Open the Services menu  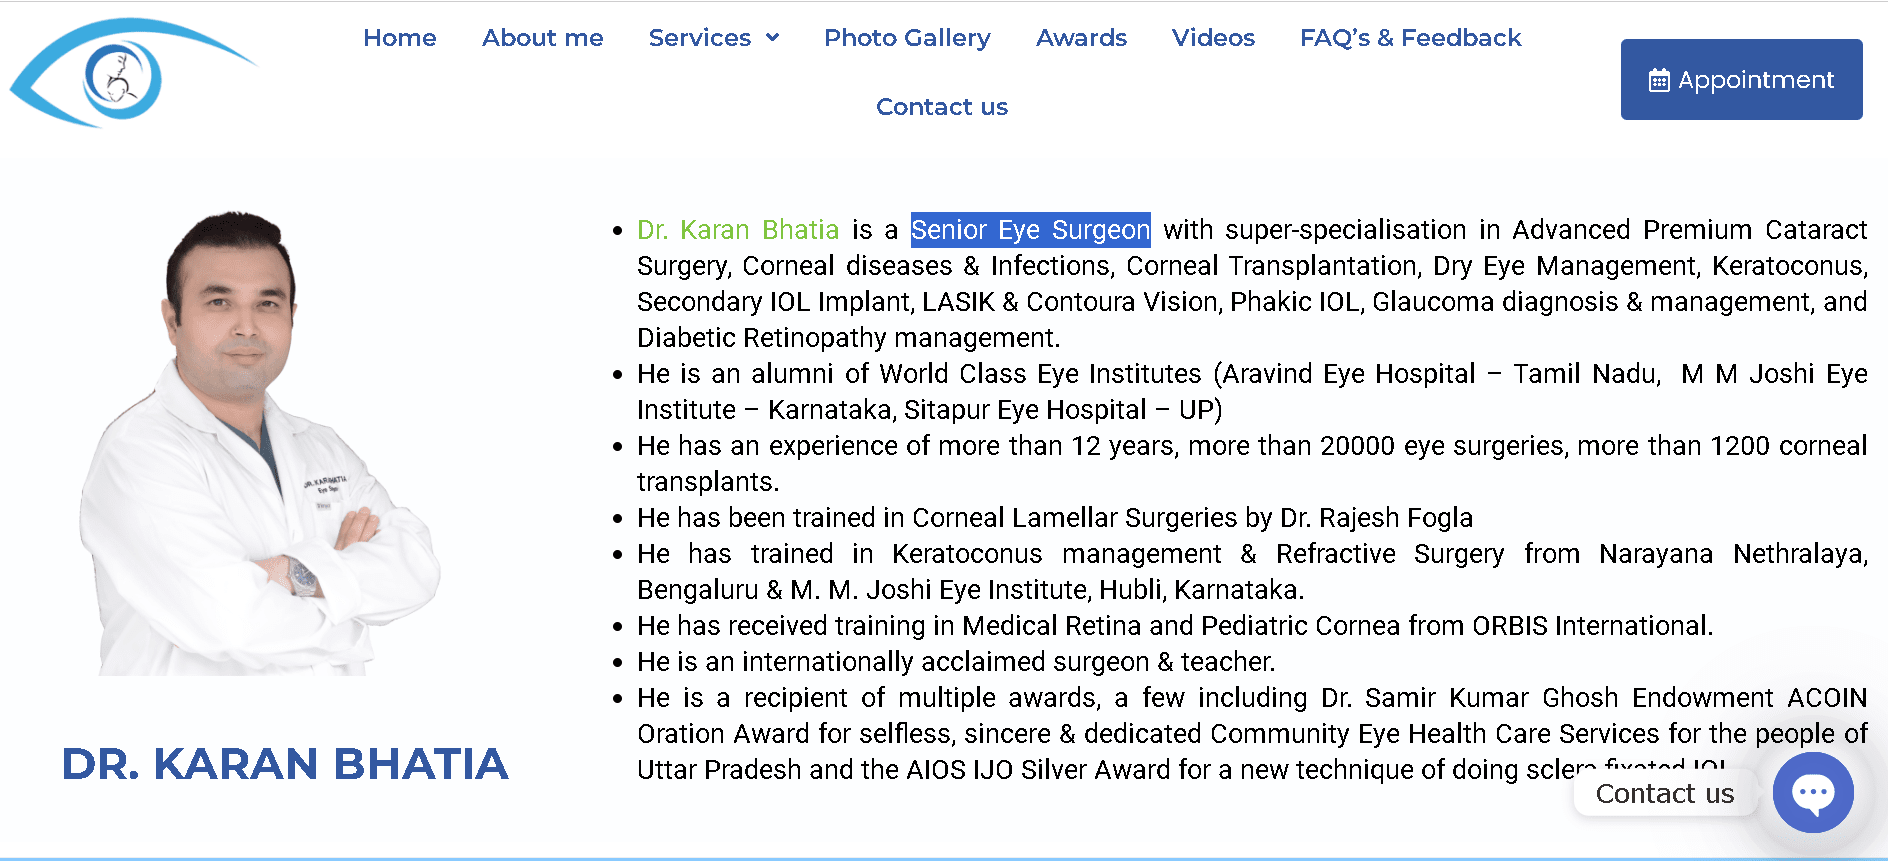(x=699, y=38)
